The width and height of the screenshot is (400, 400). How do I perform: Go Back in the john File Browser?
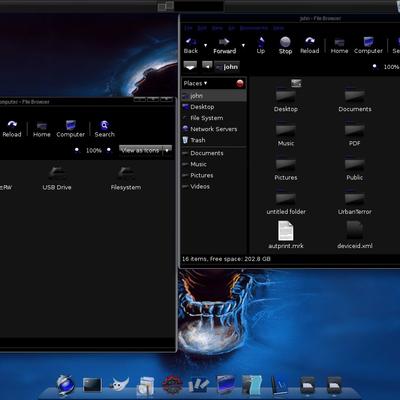191,46
